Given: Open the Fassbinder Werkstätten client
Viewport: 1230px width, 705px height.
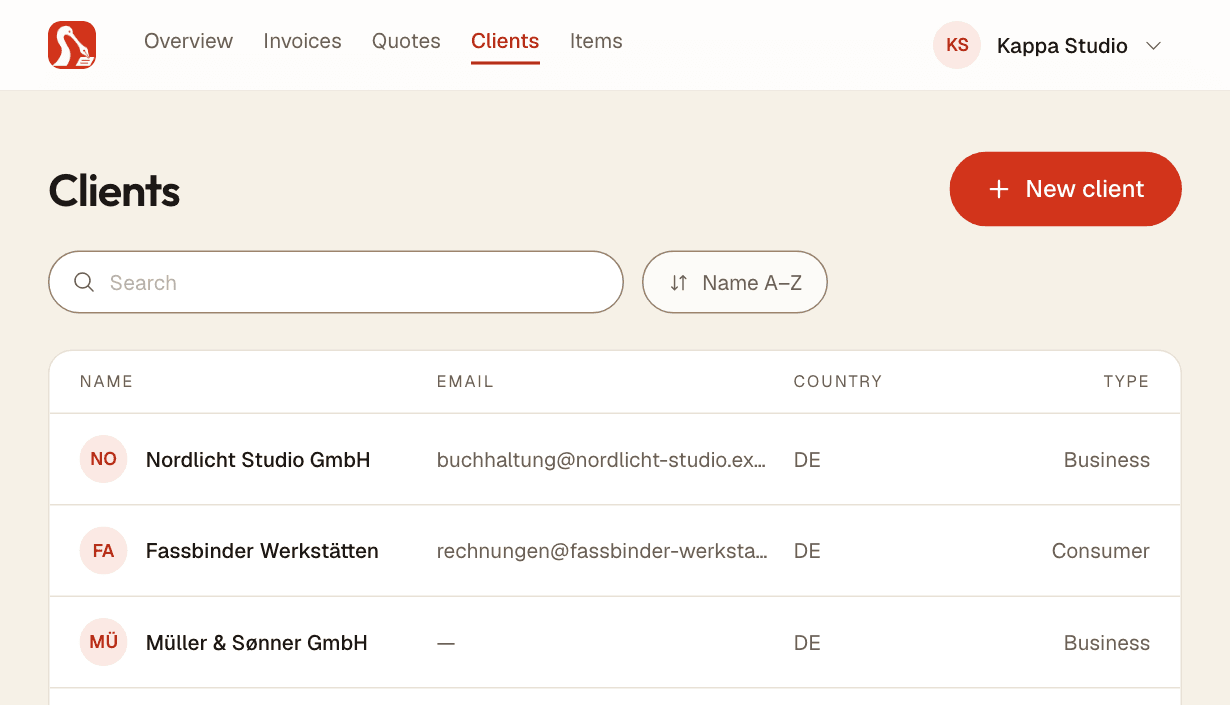Looking at the screenshot, I should coord(262,551).
